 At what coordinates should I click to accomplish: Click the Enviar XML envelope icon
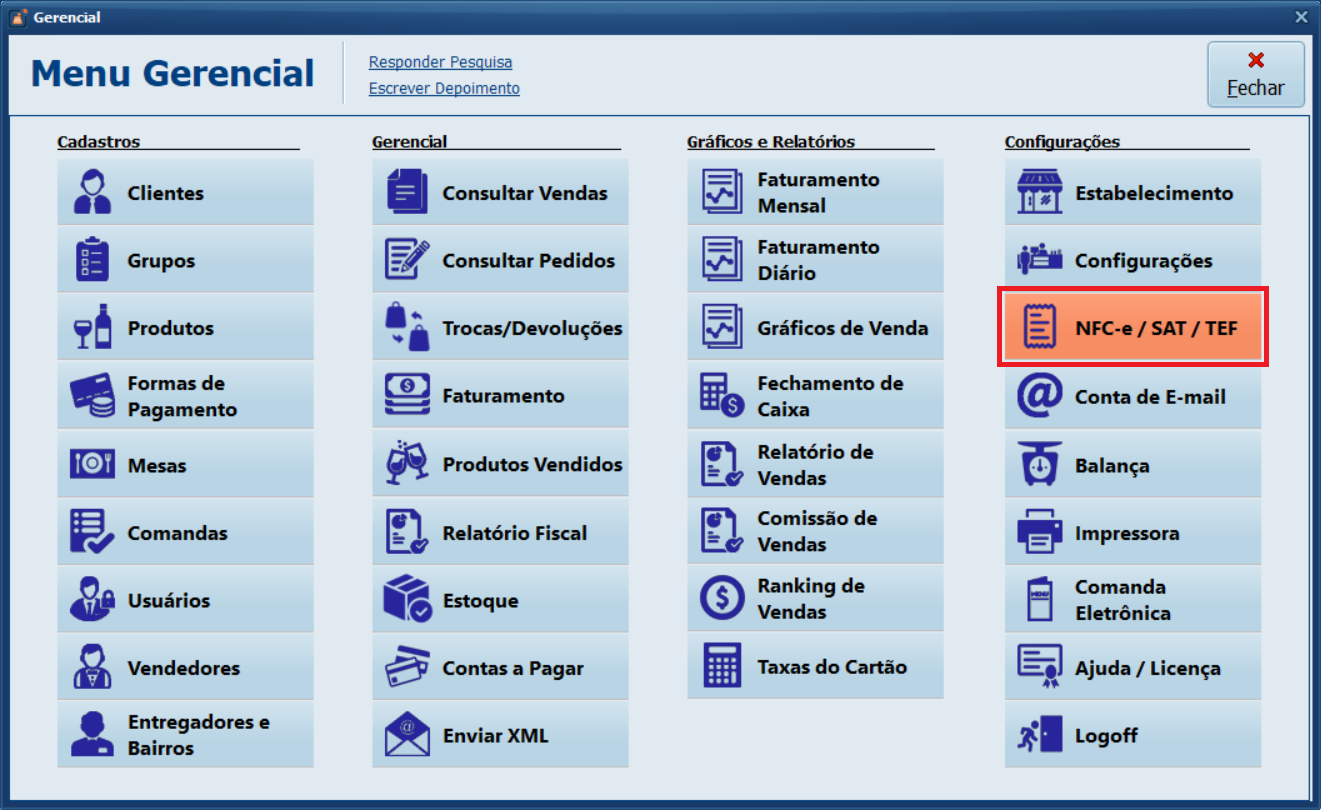pyautogui.click(x=407, y=736)
